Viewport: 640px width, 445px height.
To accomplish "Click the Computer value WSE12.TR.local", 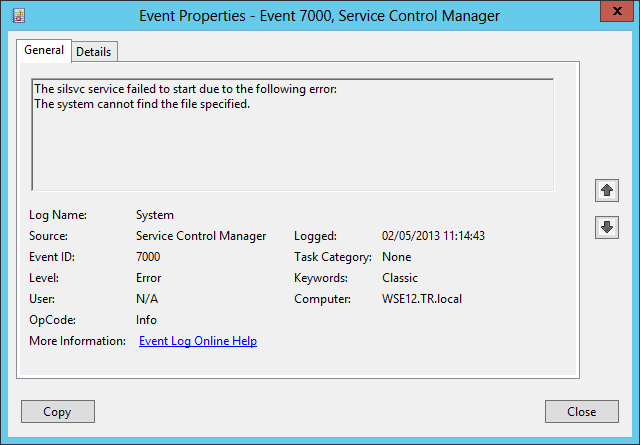I will point(422,299).
